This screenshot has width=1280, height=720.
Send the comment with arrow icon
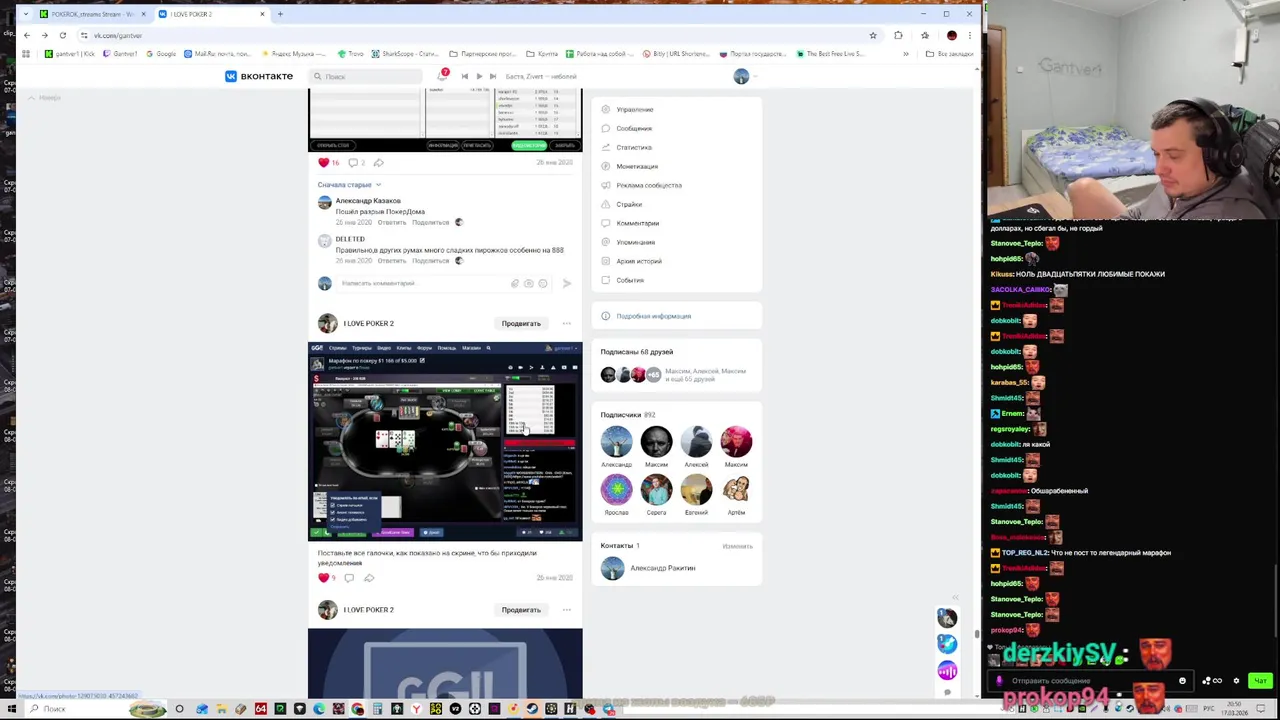coord(566,283)
